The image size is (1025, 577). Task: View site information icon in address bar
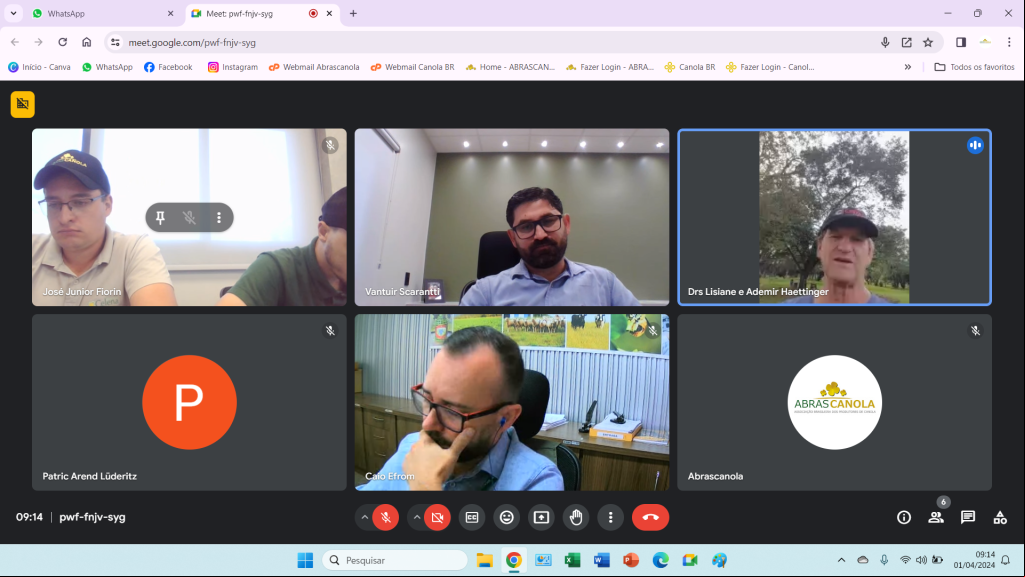click(x=115, y=42)
